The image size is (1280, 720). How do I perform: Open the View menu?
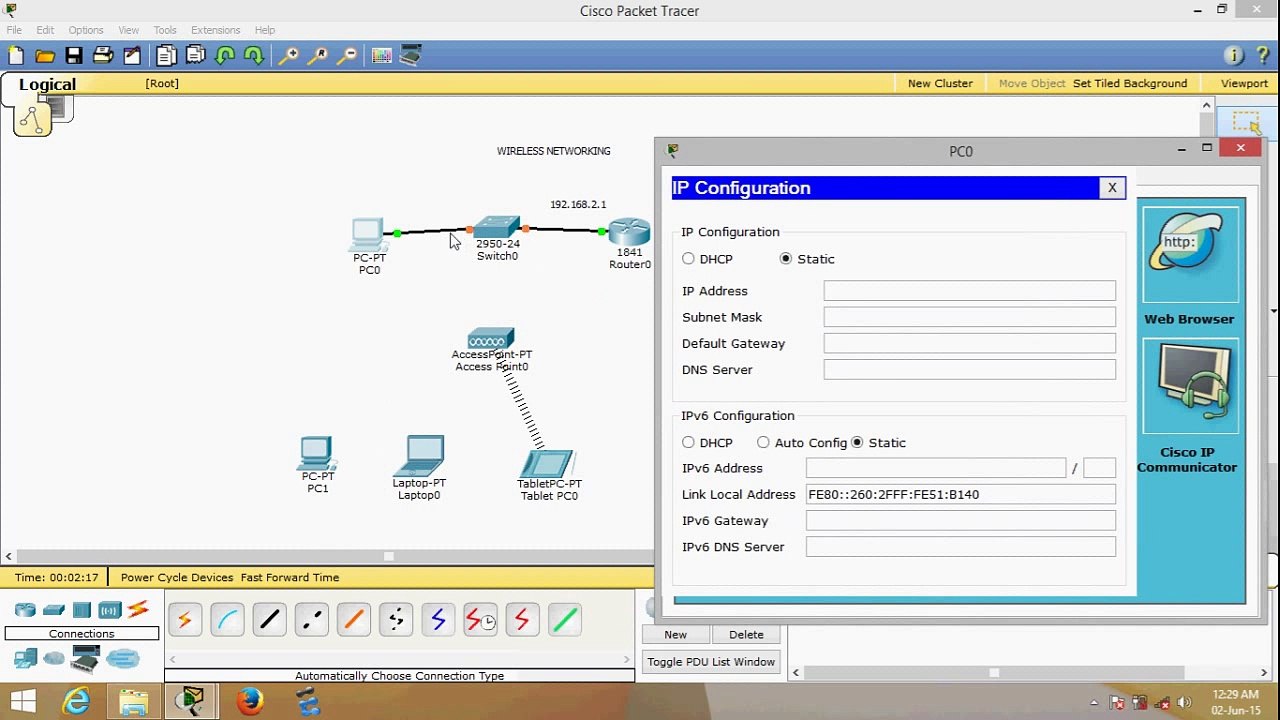pyautogui.click(x=129, y=30)
